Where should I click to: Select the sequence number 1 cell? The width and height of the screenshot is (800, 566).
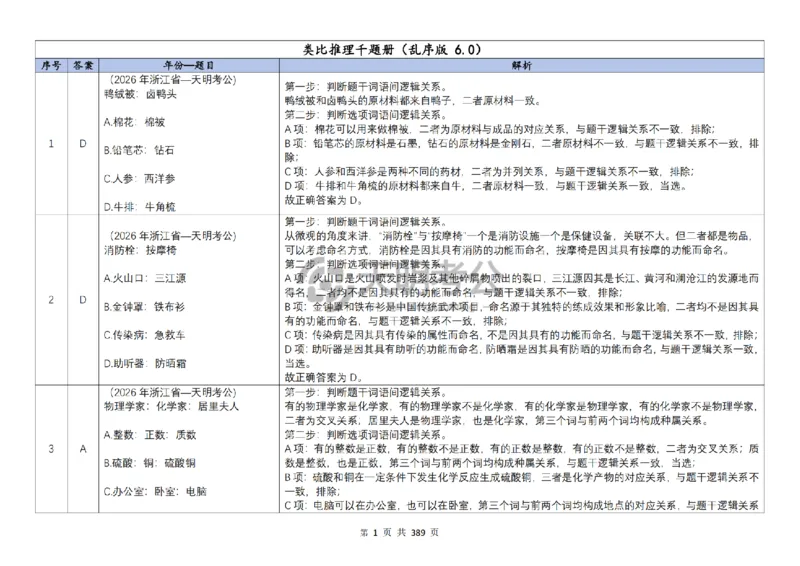point(51,144)
